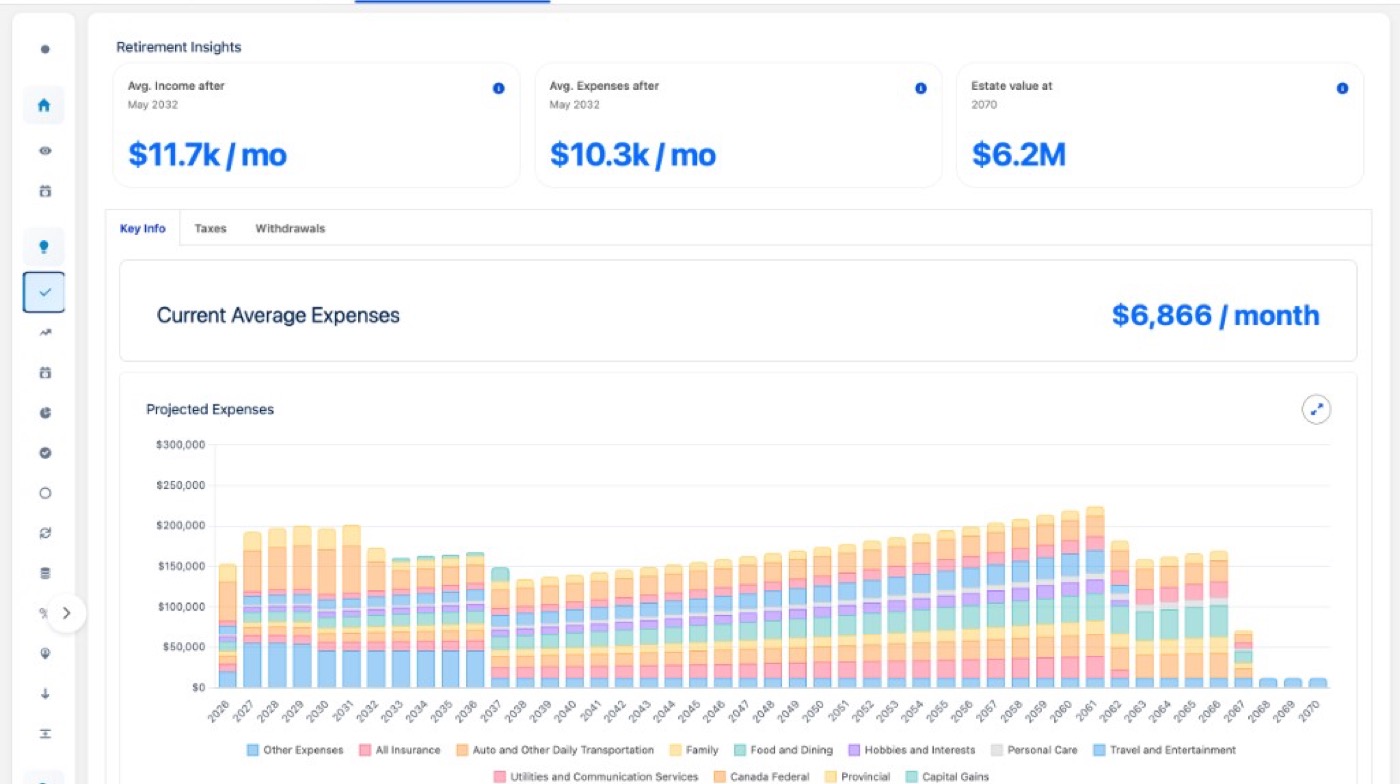
Task: Click the Projected Expenses chart title
Action: [210, 409]
